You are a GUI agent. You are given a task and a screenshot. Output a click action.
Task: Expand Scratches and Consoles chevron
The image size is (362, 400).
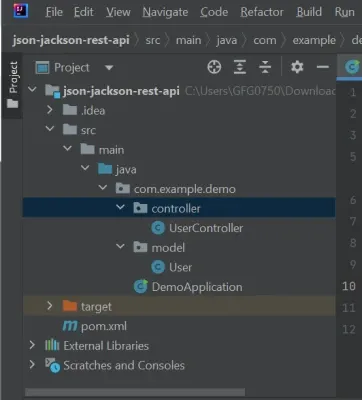point(32,364)
